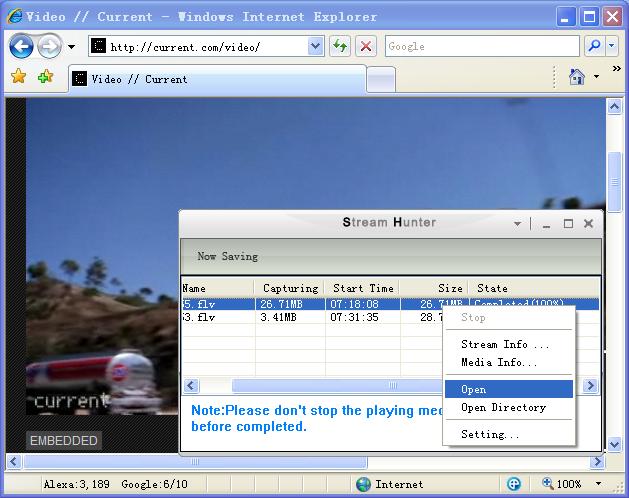
Task: Stop page loading with red X icon
Action: [x=365, y=47]
